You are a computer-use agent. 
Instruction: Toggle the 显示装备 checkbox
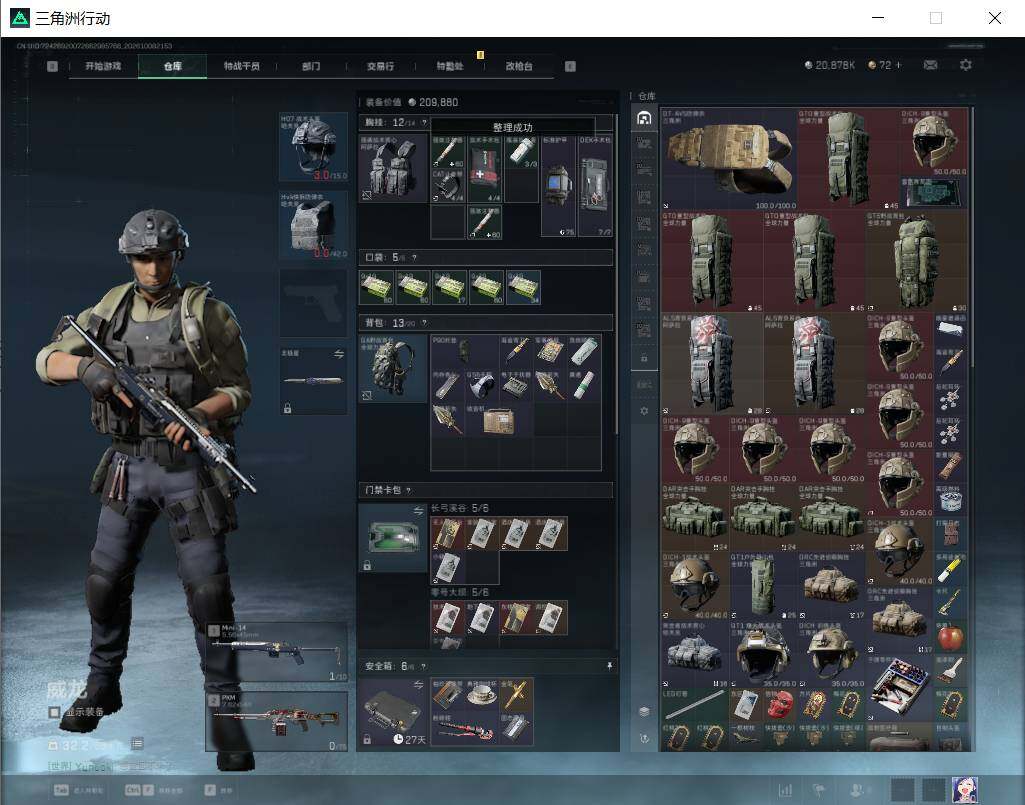54,712
